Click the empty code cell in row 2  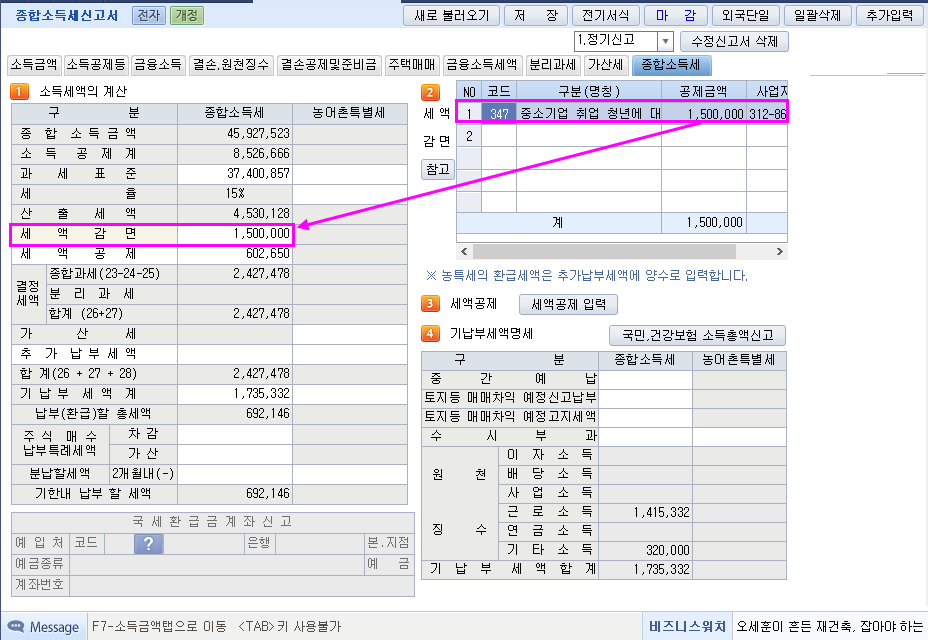click(499, 136)
